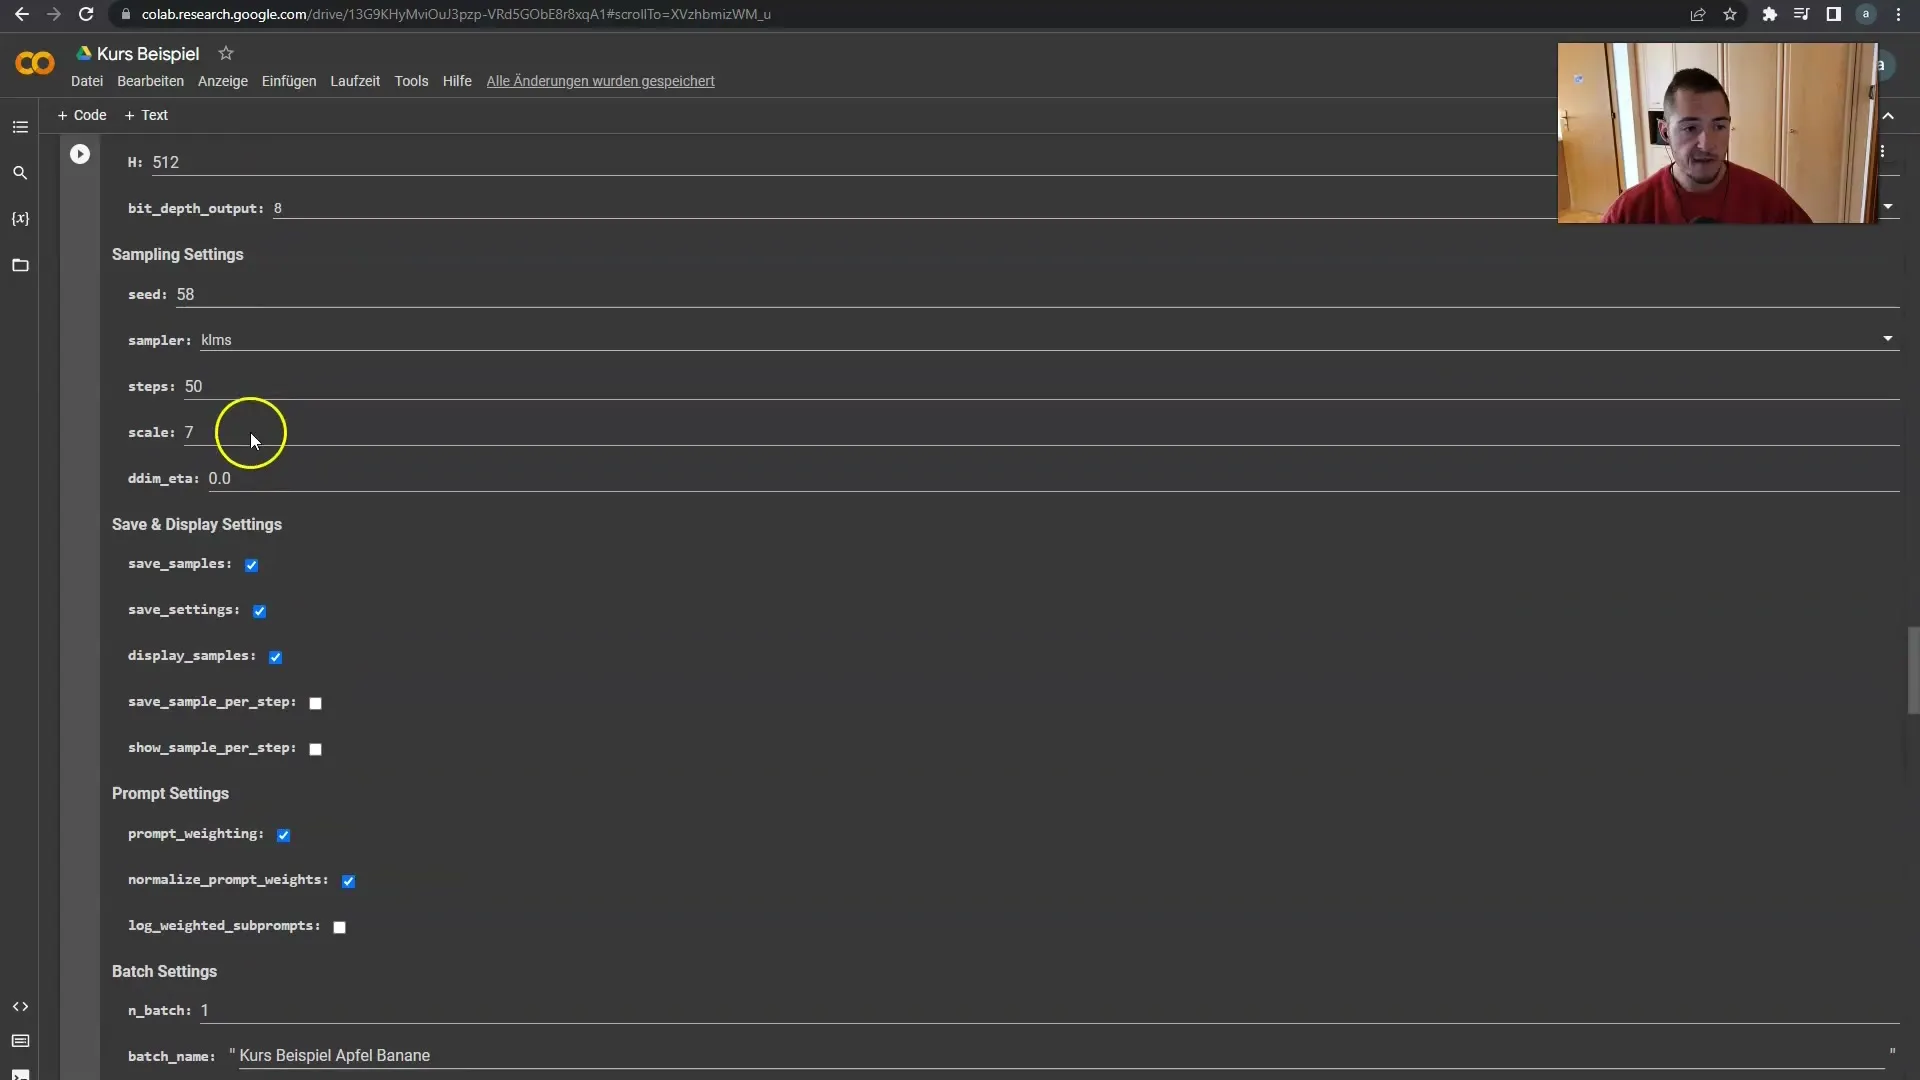Enable the save_sample_per_step checkbox
This screenshot has height=1080, width=1920.
[x=316, y=703]
